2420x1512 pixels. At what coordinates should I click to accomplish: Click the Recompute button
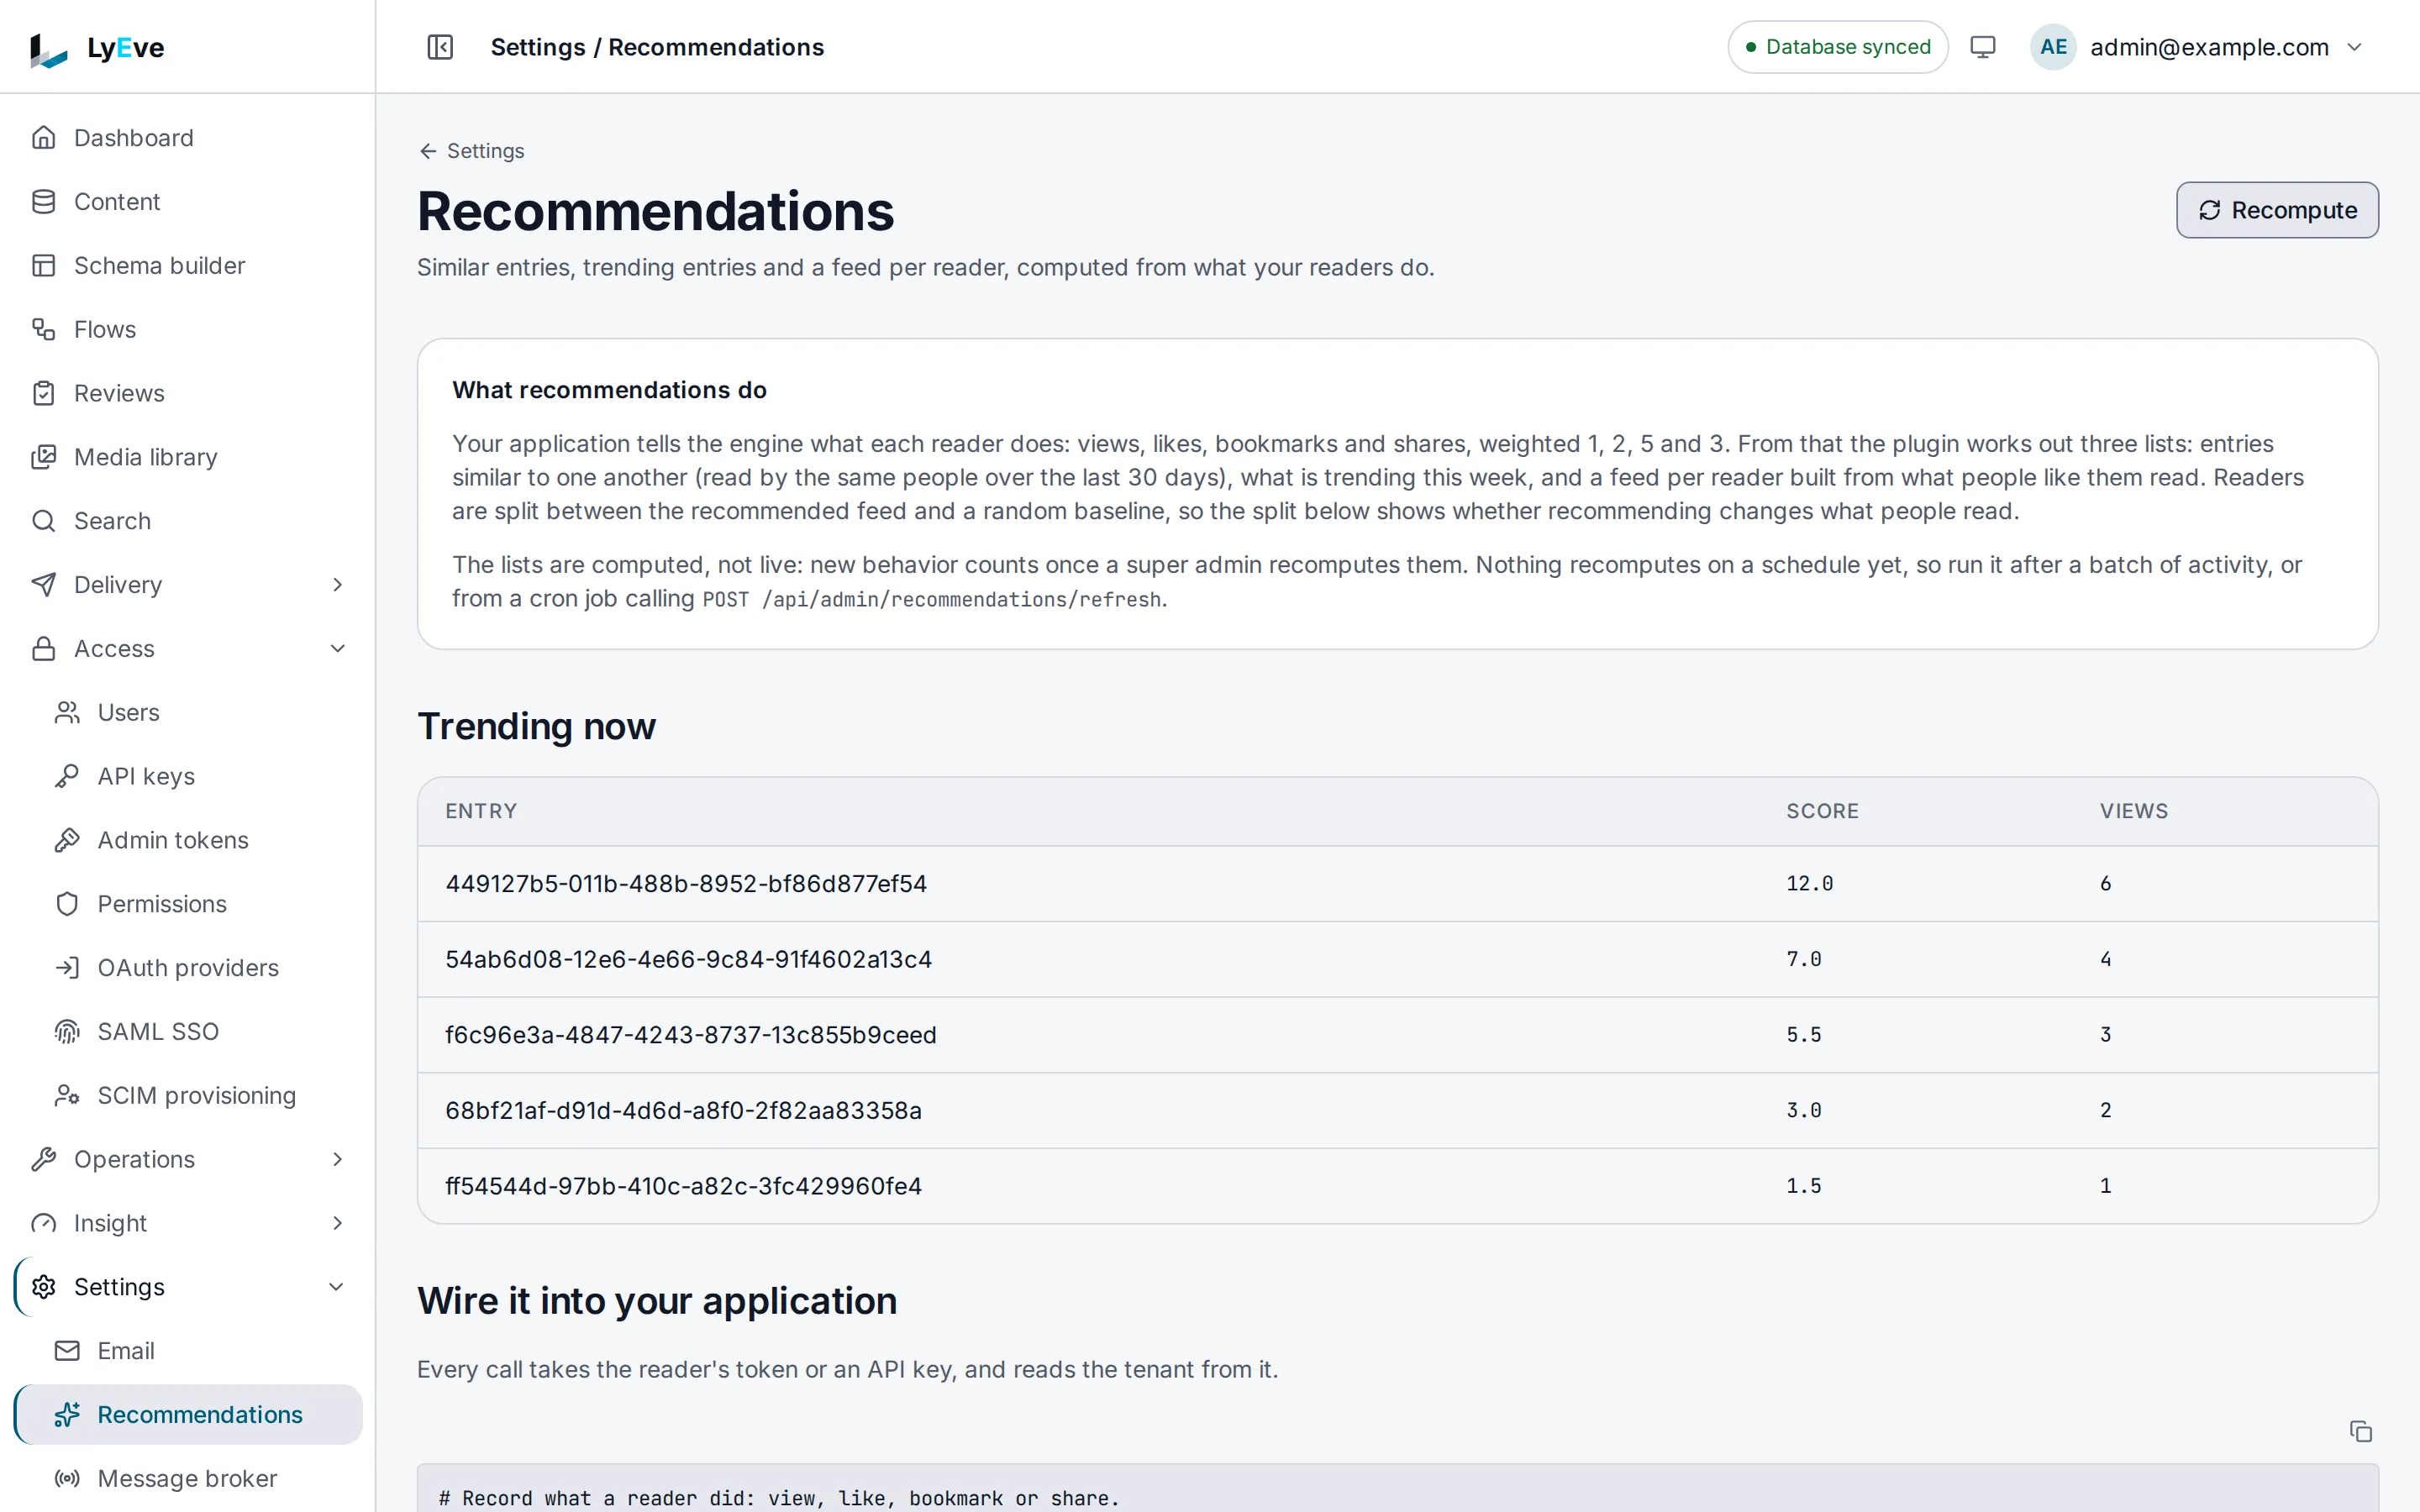pos(2277,210)
